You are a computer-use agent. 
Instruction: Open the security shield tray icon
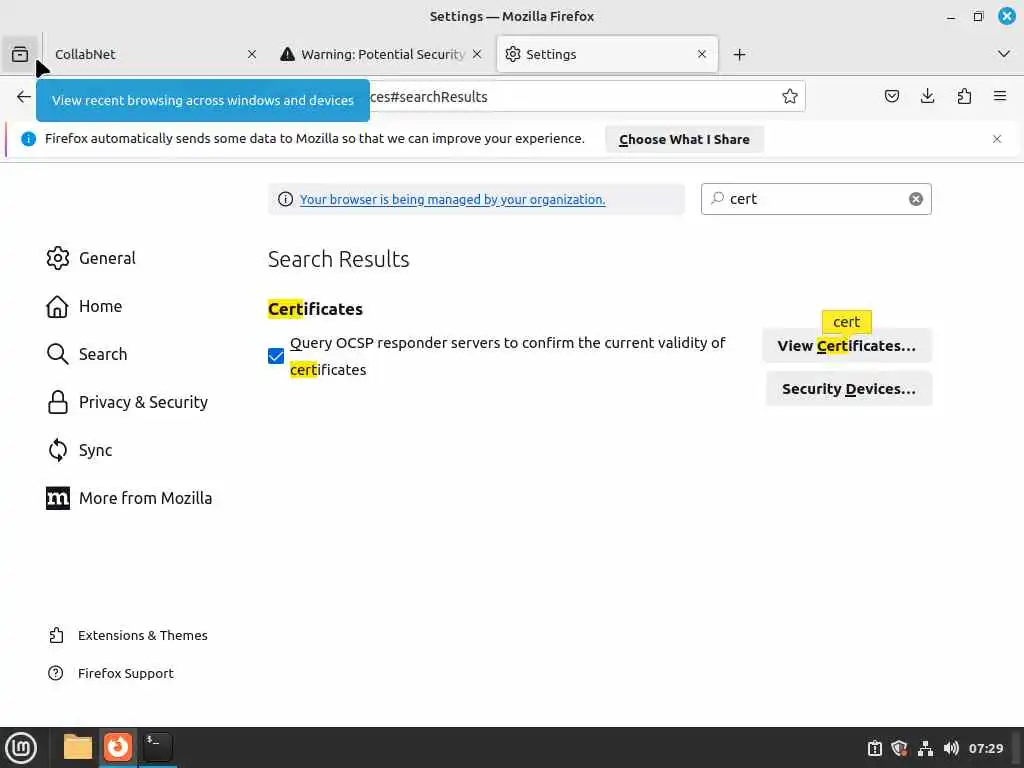(899, 748)
